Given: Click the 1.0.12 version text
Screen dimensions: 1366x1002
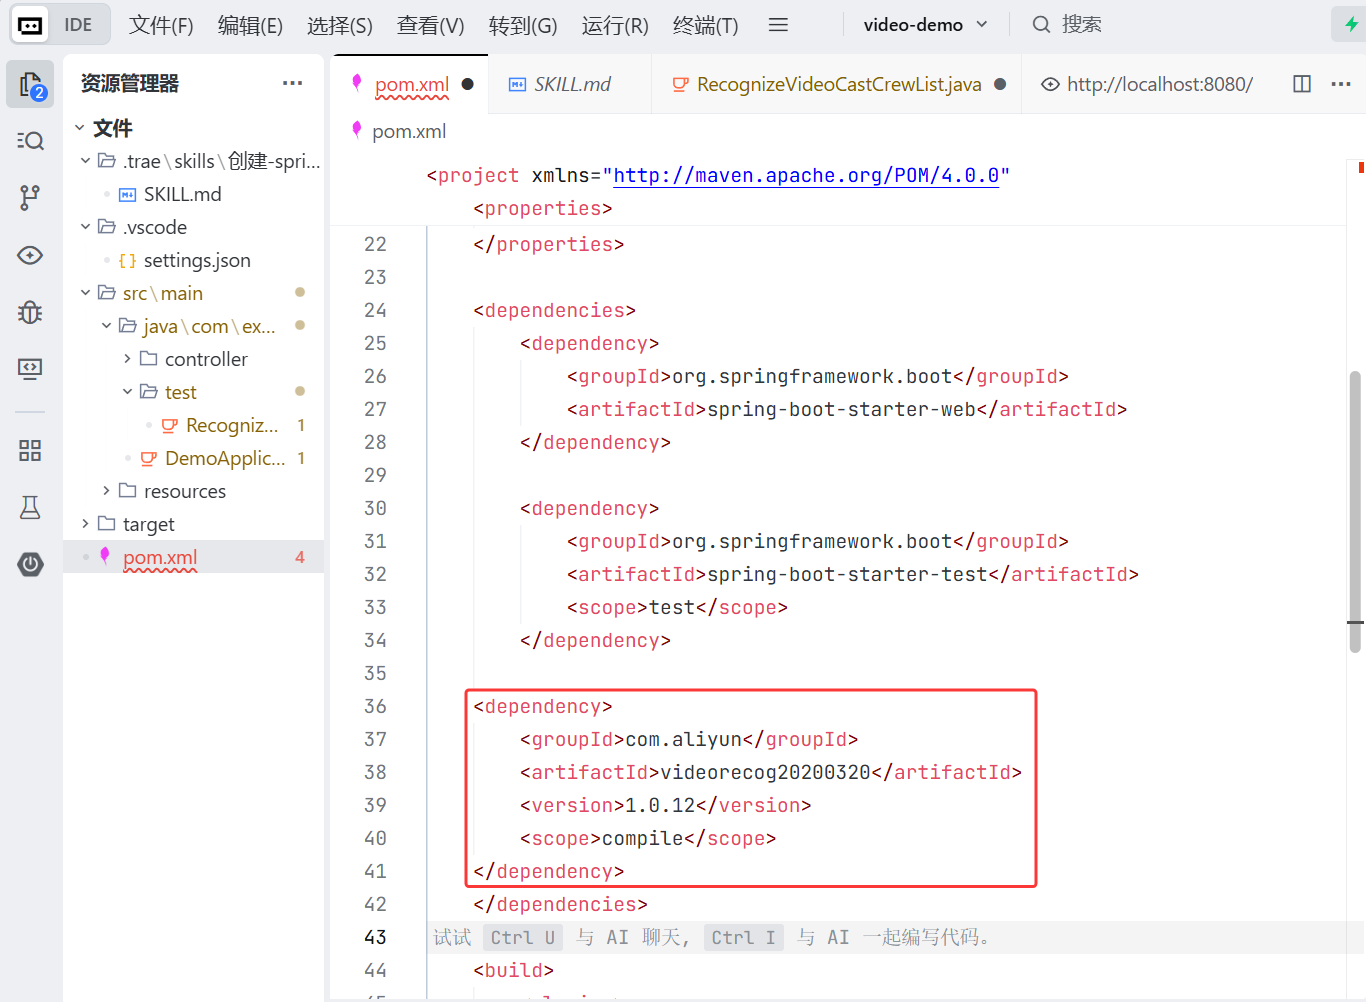Looking at the screenshot, I should pos(660,805).
